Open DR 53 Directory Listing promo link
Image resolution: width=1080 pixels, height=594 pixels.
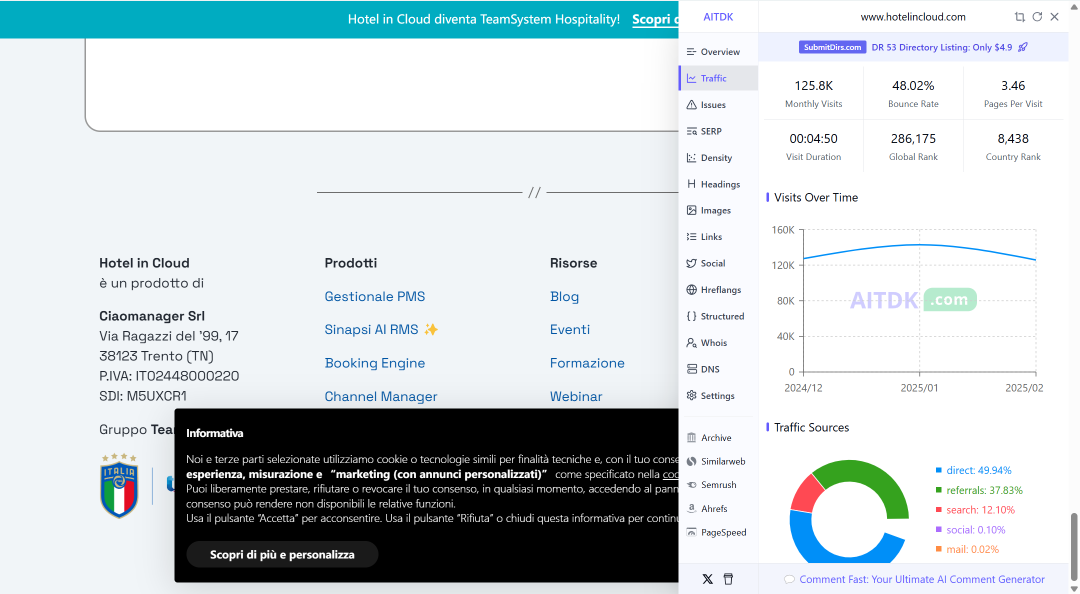pyautogui.click(x=942, y=47)
